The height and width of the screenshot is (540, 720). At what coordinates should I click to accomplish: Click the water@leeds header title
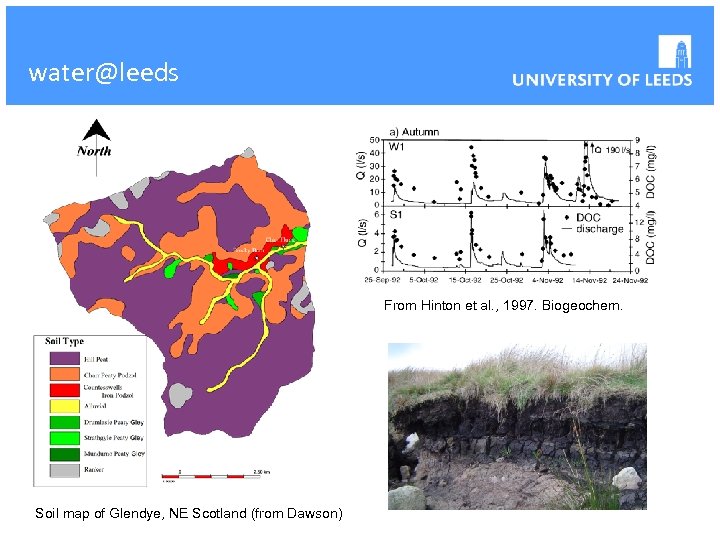pyautogui.click(x=103, y=73)
